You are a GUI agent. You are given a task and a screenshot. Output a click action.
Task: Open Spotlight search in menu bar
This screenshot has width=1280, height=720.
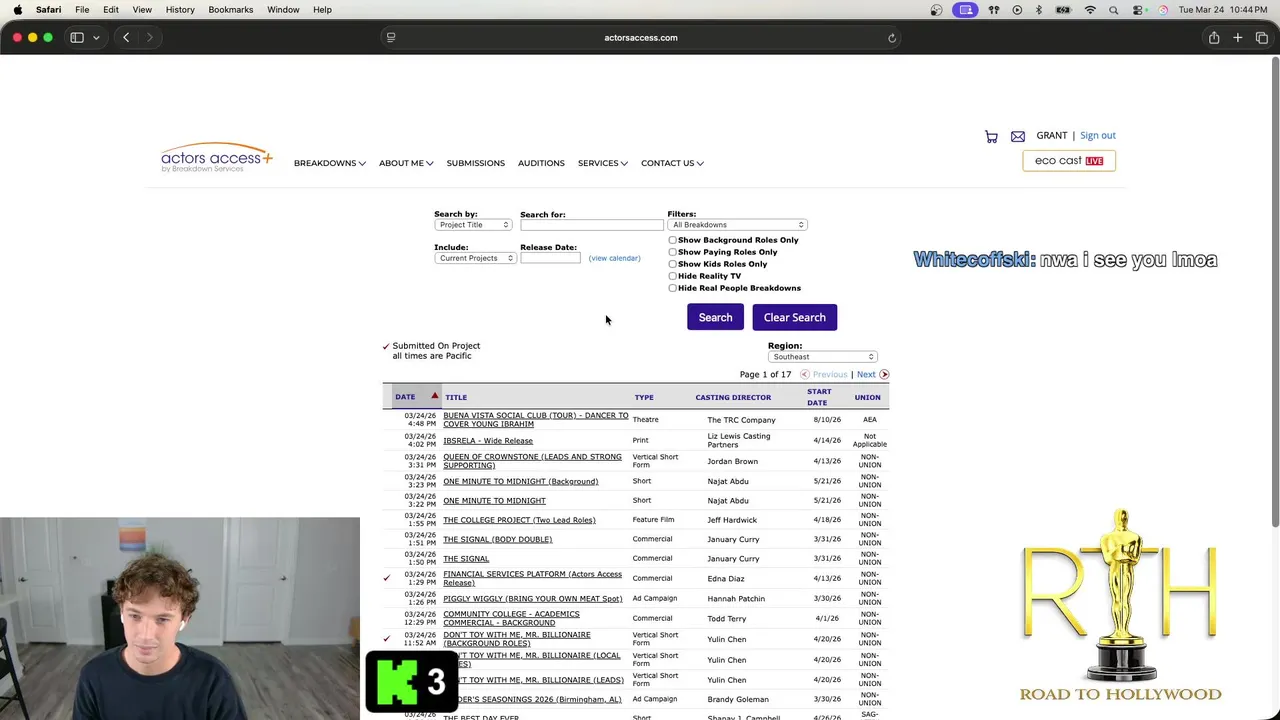click(1114, 10)
